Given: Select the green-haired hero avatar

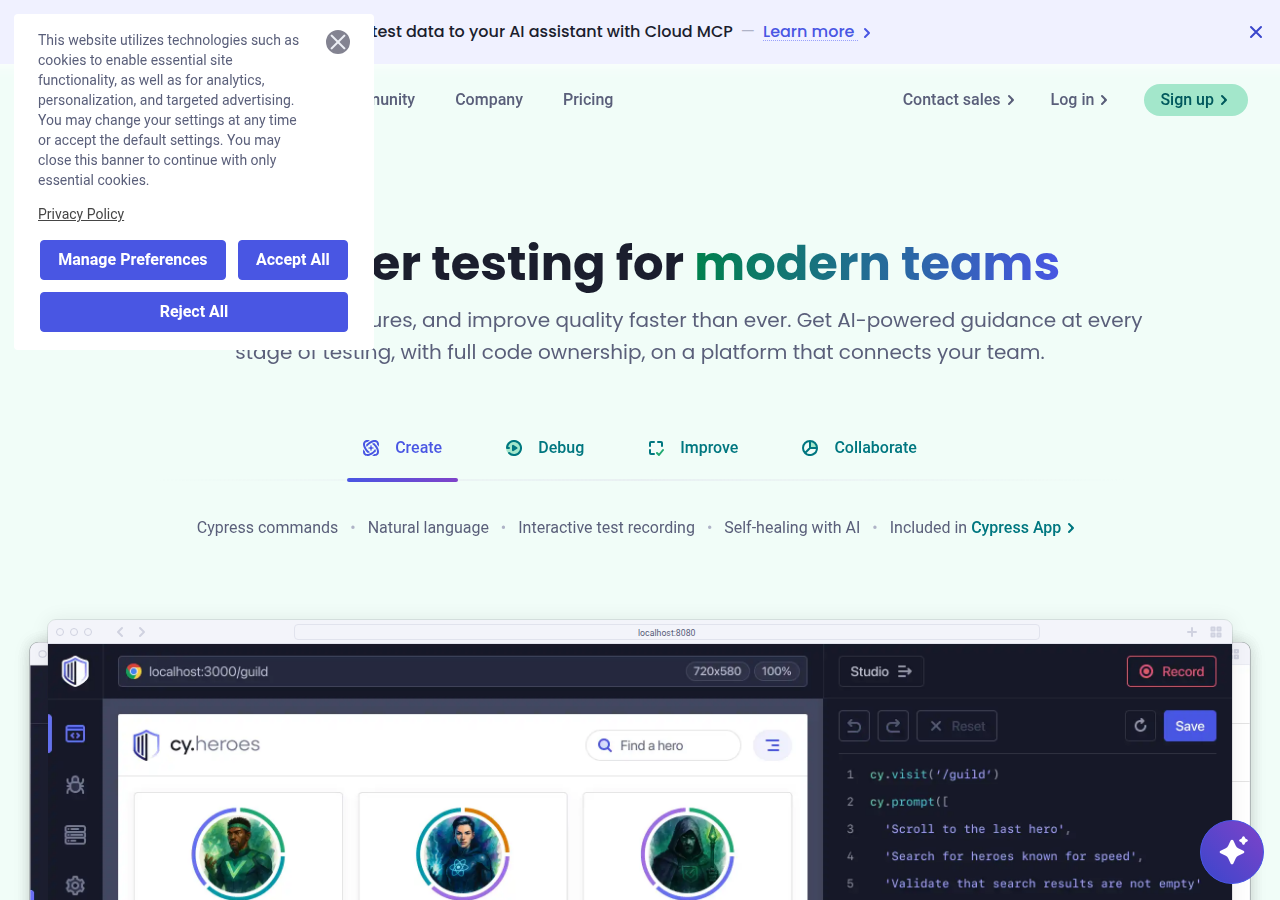Looking at the screenshot, I should tap(238, 853).
